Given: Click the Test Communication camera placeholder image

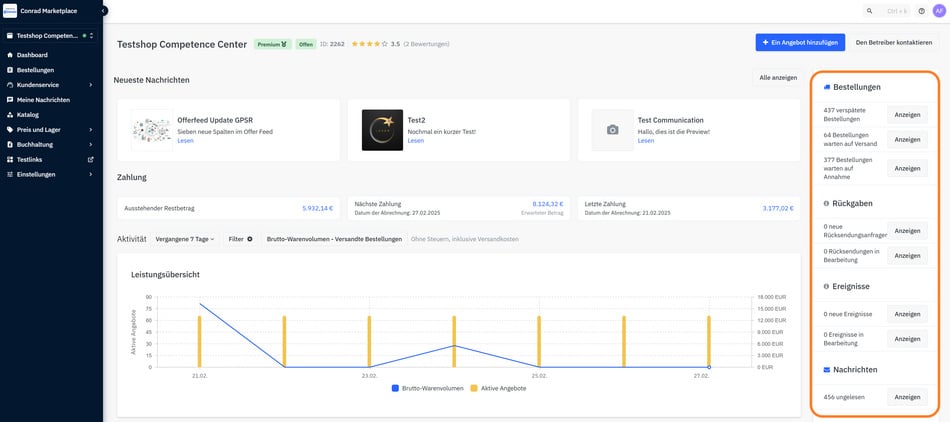Looking at the screenshot, I should pos(613,130).
